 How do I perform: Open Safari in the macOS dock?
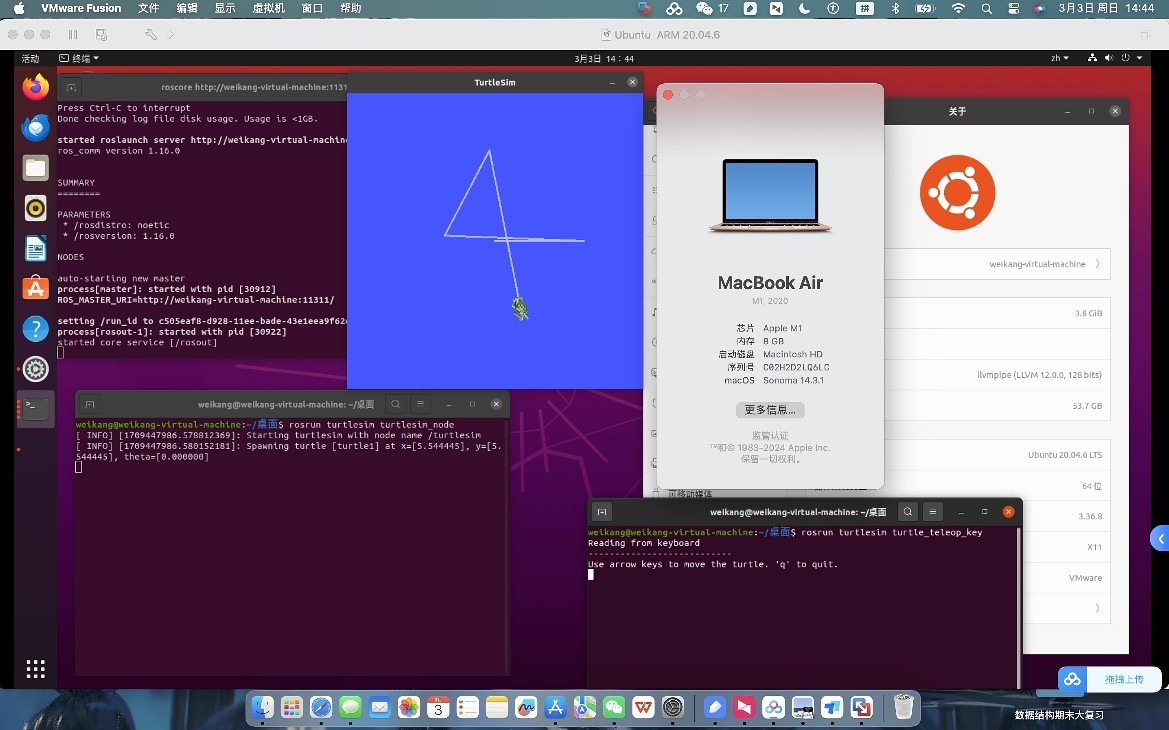tap(321, 706)
